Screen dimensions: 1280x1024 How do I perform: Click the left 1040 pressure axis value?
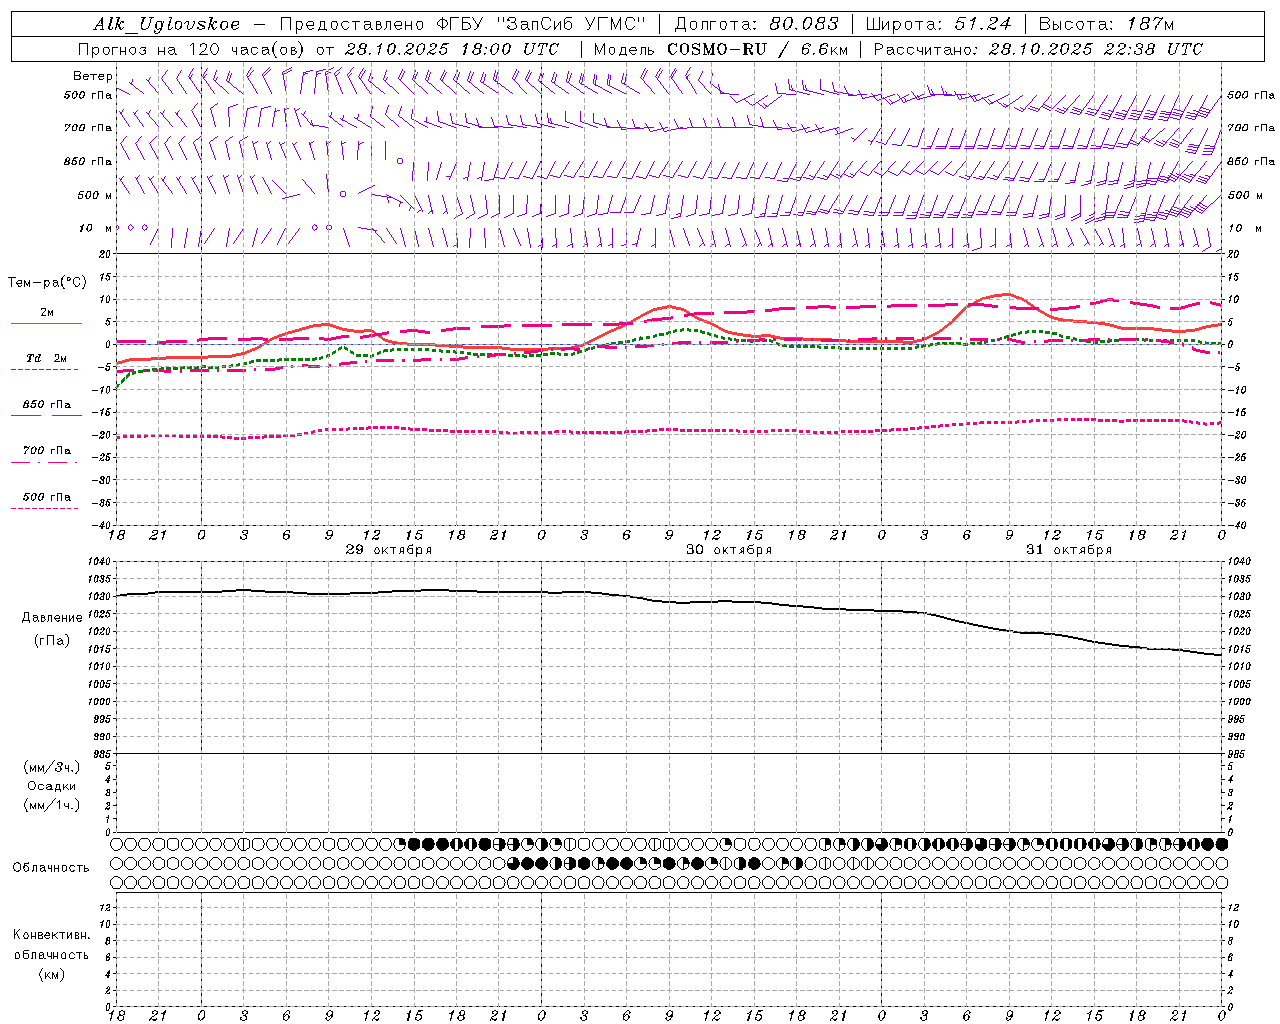[97, 562]
